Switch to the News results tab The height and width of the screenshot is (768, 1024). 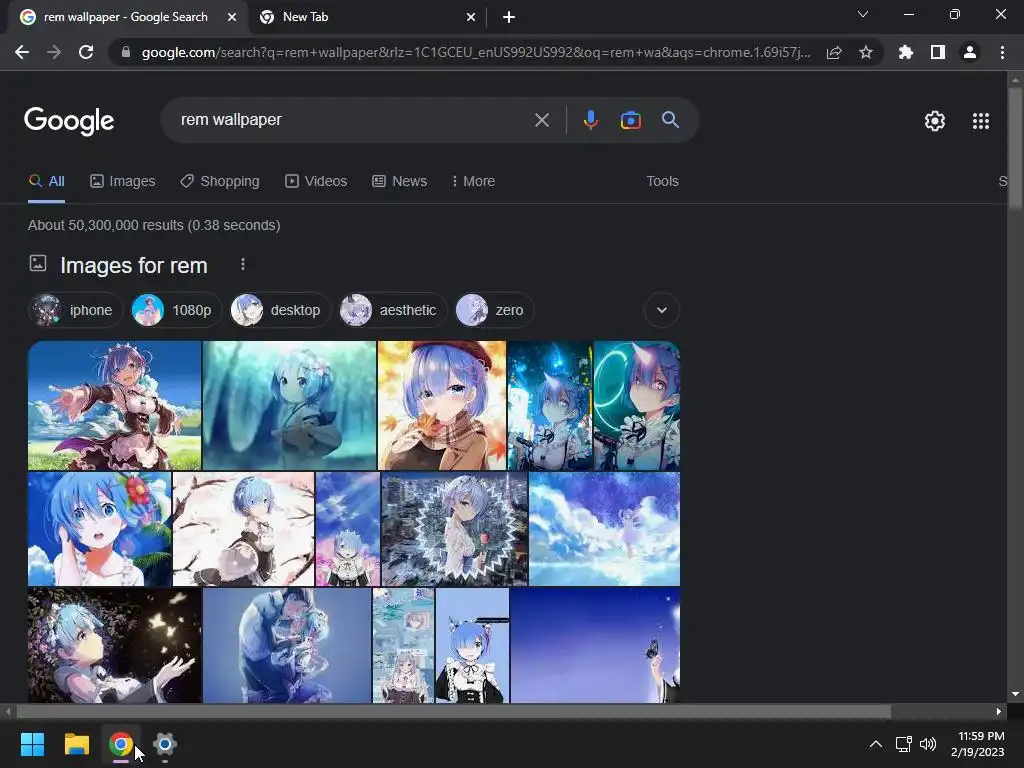[400, 182]
